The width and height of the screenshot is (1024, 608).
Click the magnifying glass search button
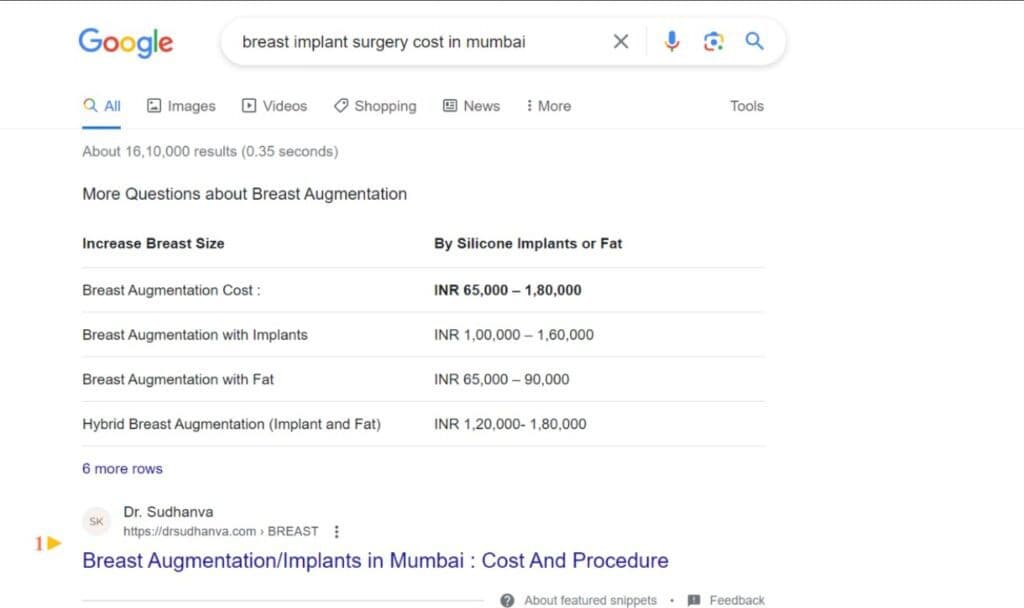[755, 42]
